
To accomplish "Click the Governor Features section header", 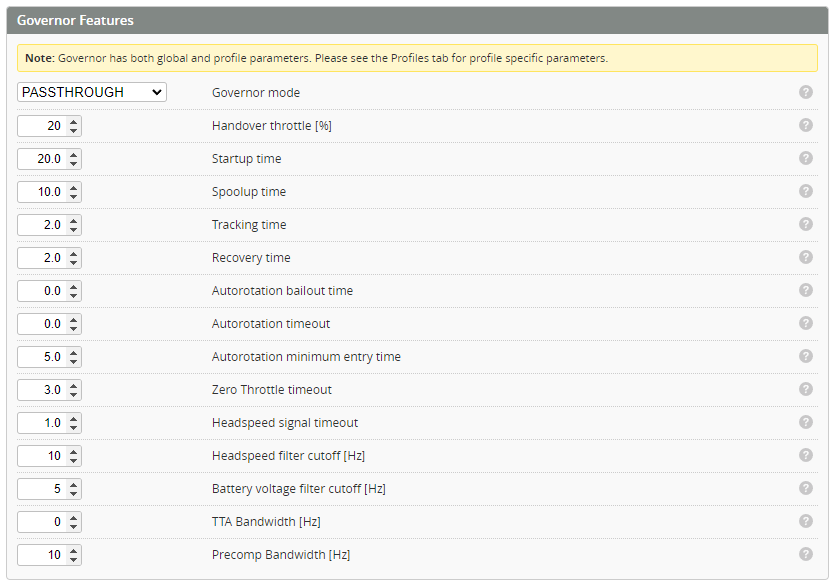I will pos(76,20).
